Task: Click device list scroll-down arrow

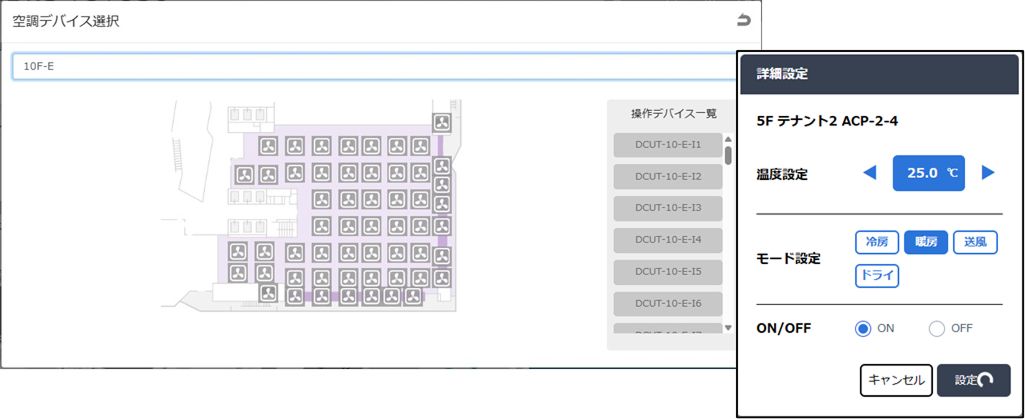Action: [728, 328]
